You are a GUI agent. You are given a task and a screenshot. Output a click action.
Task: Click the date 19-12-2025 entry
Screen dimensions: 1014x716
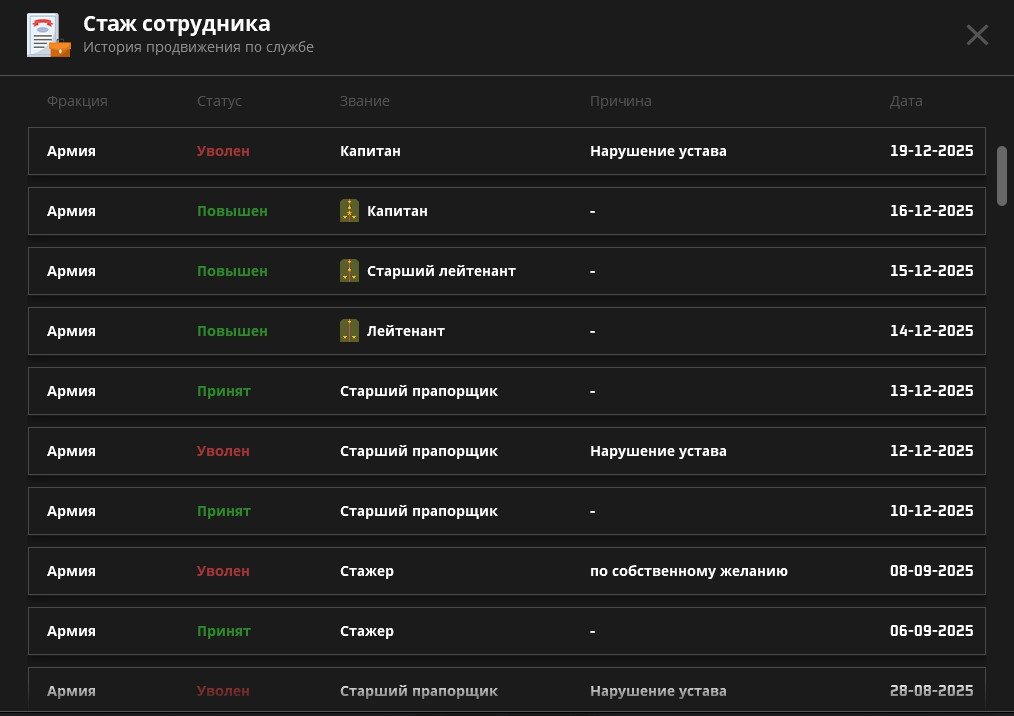point(931,151)
